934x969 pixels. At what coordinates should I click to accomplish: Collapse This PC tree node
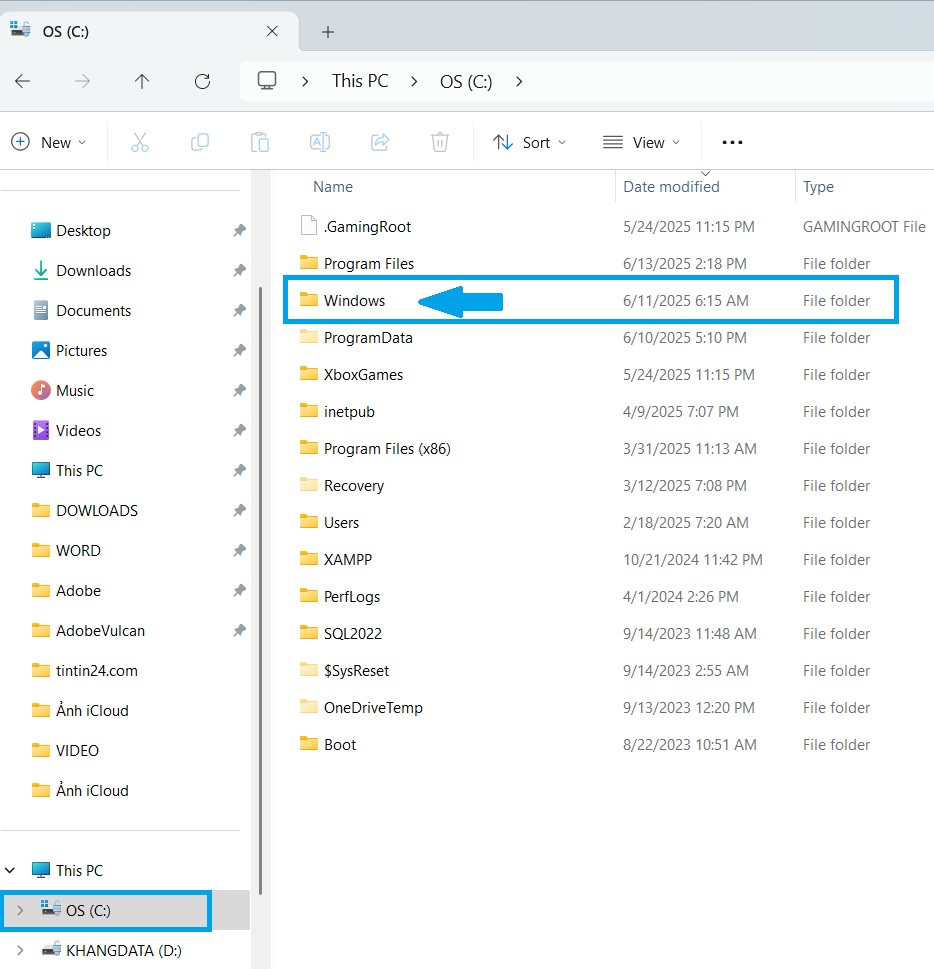click(10, 871)
